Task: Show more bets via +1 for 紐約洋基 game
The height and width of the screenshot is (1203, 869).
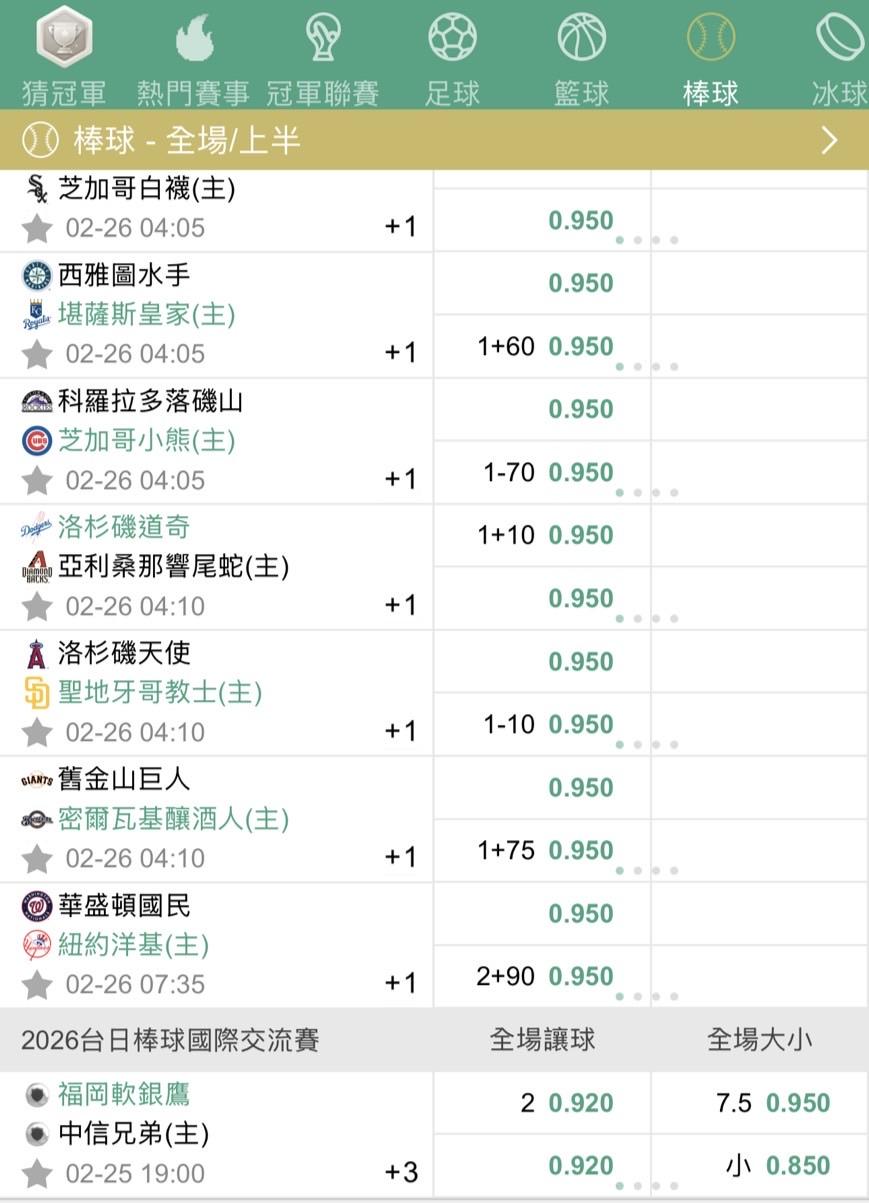Action: pyautogui.click(x=400, y=983)
